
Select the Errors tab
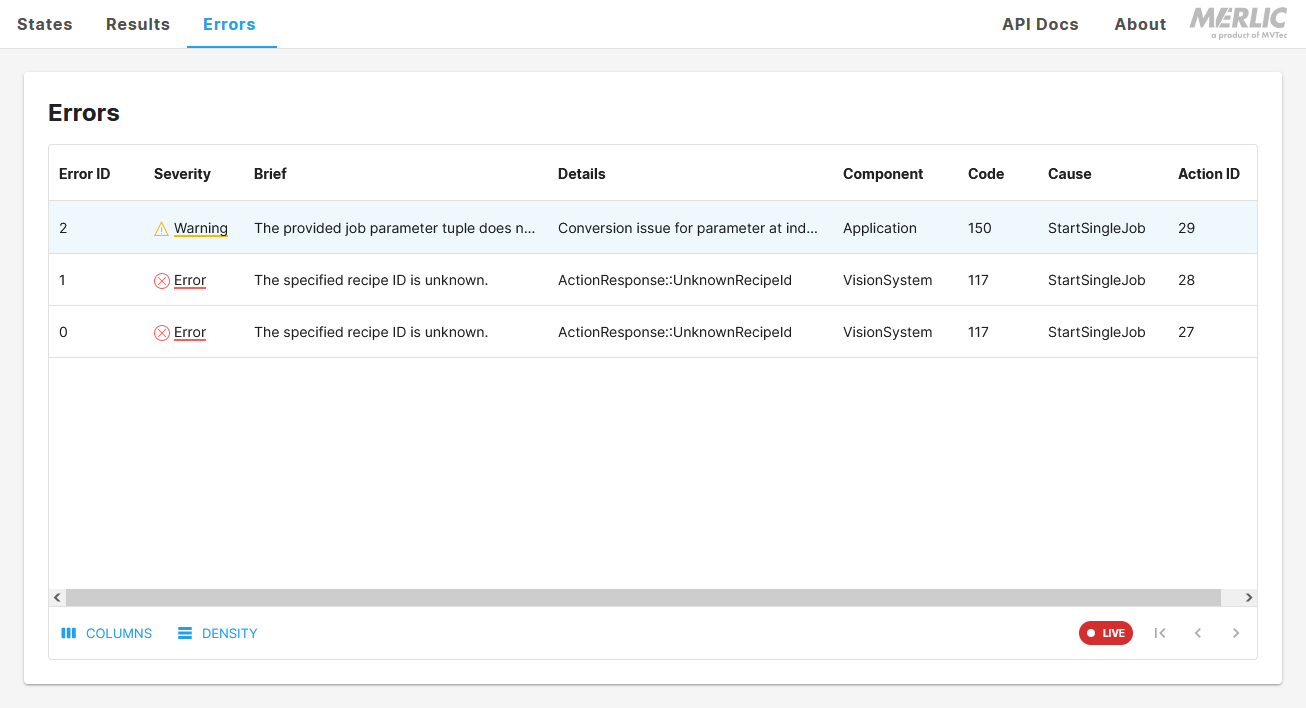click(x=229, y=24)
